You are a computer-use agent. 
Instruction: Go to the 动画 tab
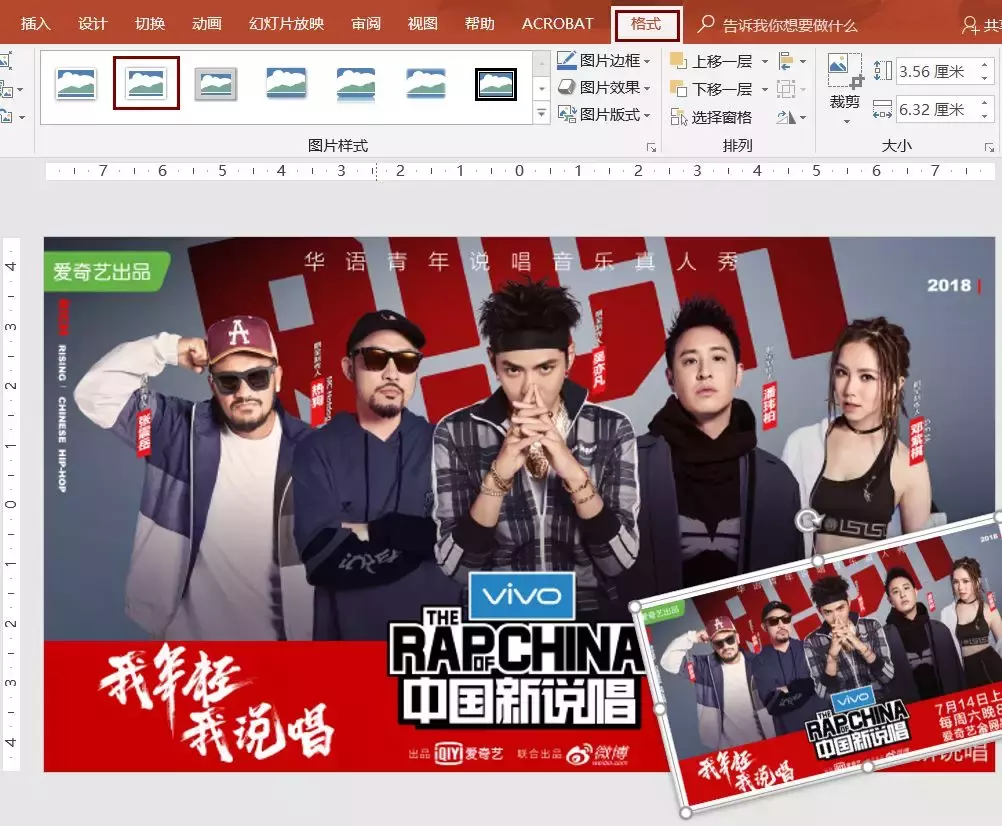pyautogui.click(x=207, y=24)
